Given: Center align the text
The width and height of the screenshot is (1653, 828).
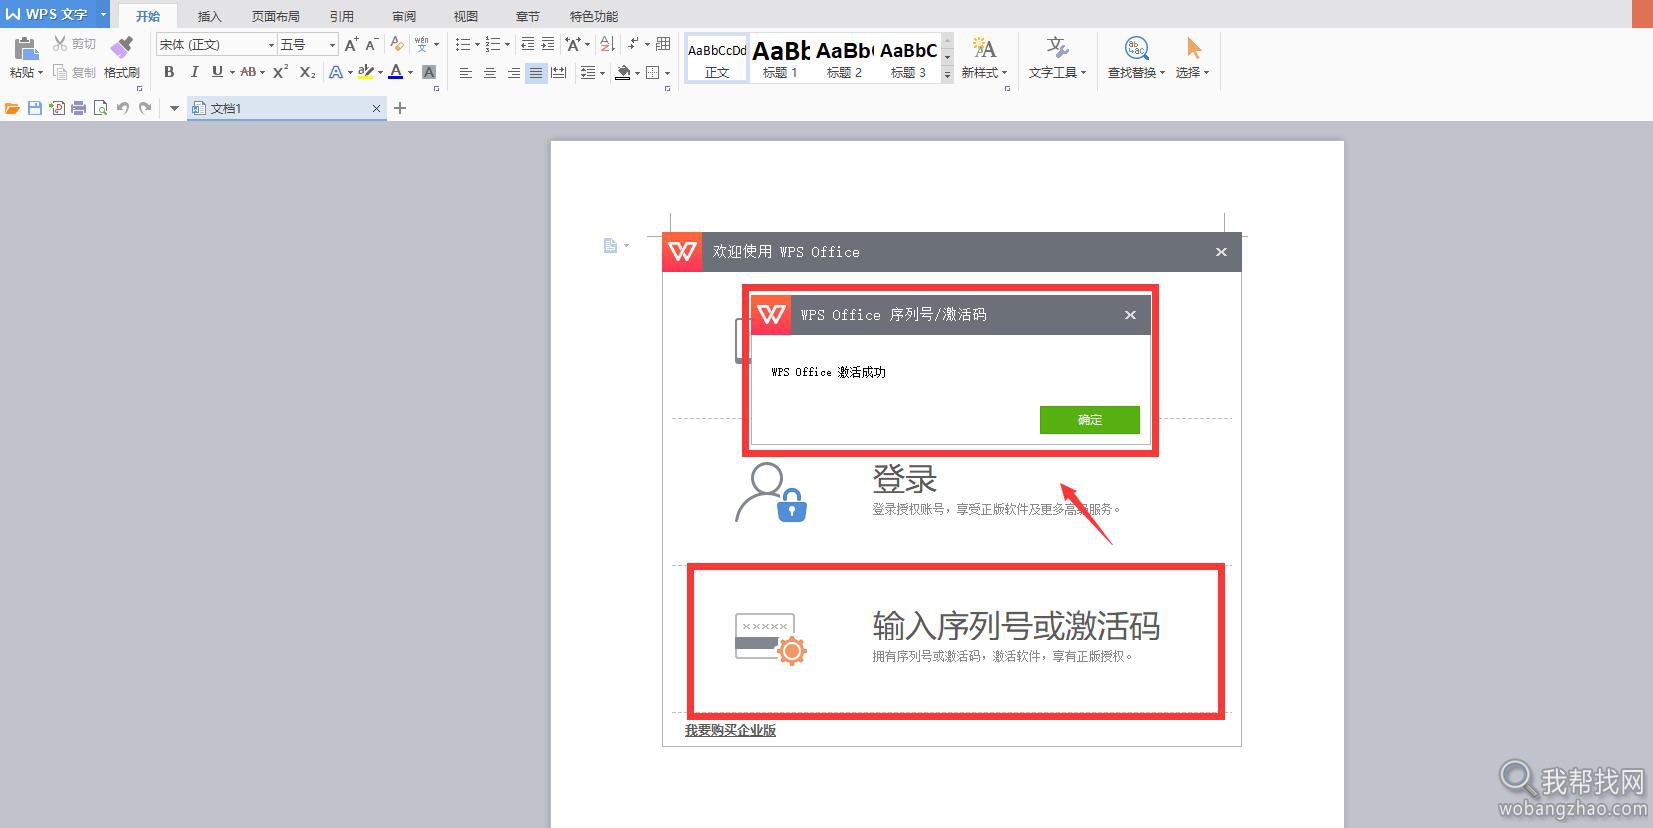Looking at the screenshot, I should 489,72.
